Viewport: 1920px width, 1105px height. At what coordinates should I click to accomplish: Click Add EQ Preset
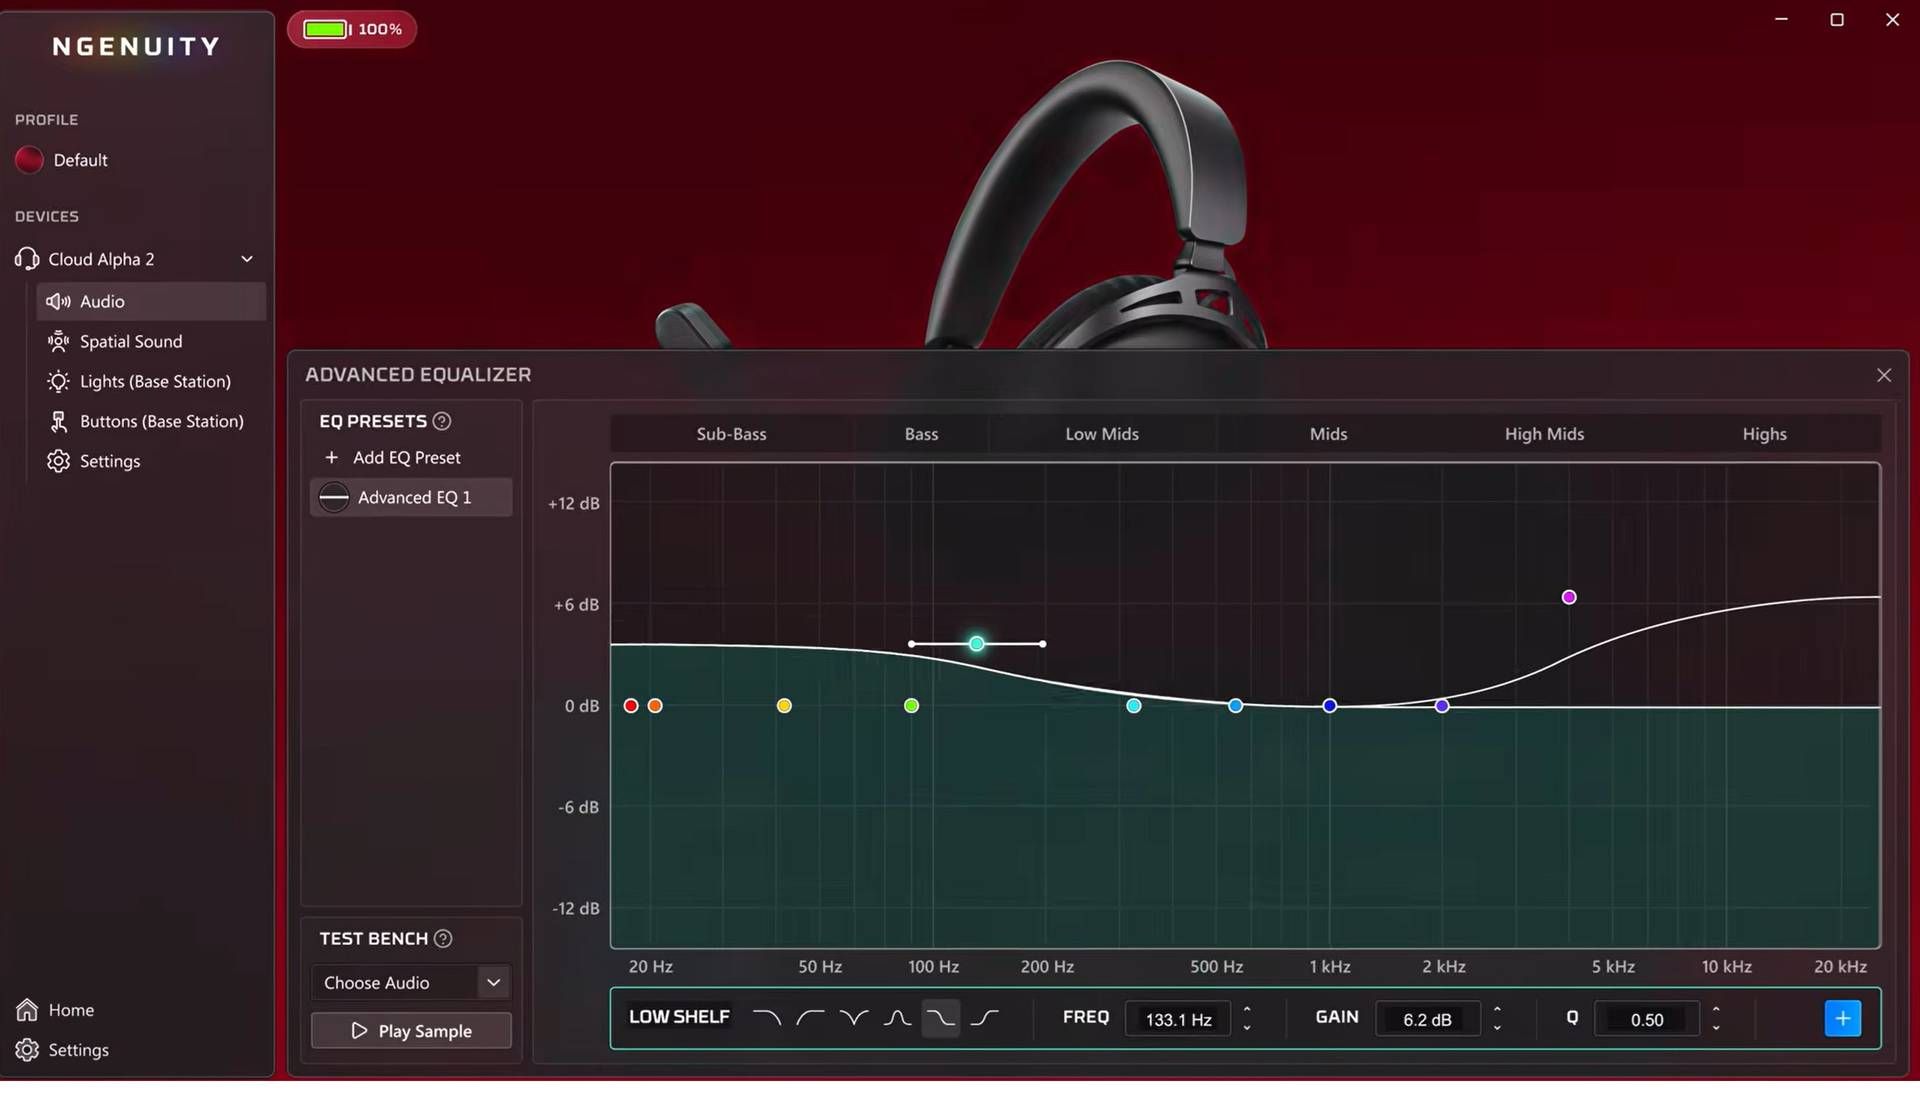pos(392,457)
